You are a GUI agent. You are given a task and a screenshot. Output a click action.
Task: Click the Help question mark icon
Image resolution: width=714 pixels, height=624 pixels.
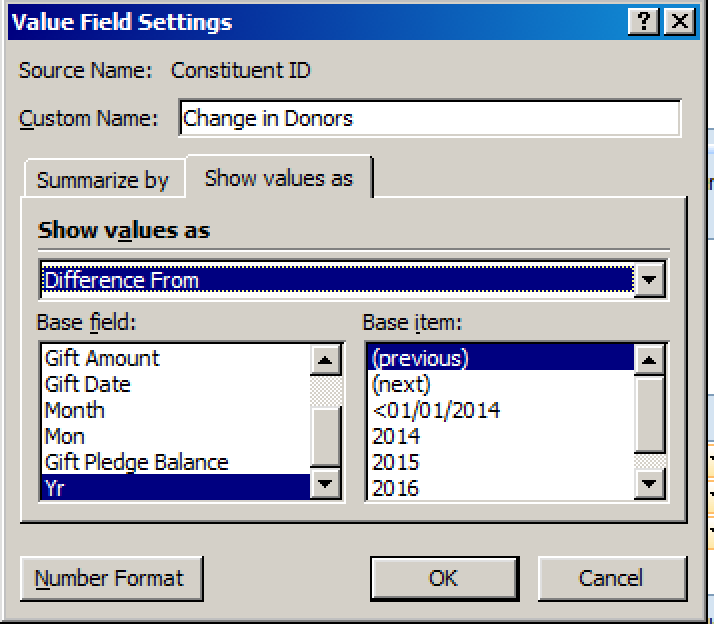pyautogui.click(x=643, y=21)
